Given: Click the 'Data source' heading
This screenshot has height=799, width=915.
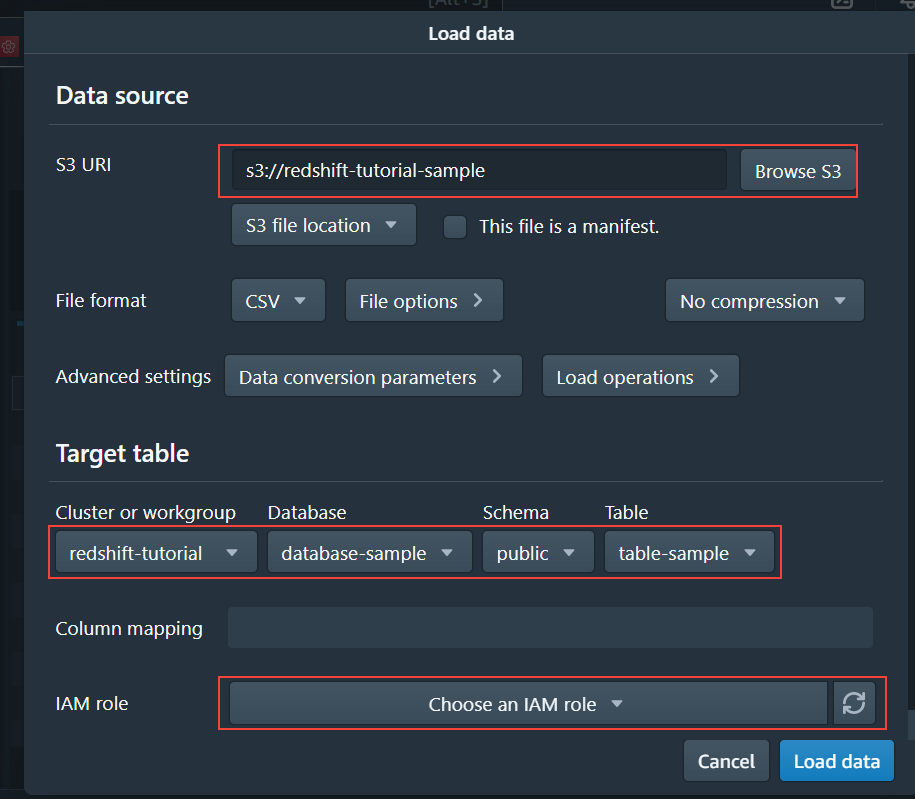Looking at the screenshot, I should point(122,95).
